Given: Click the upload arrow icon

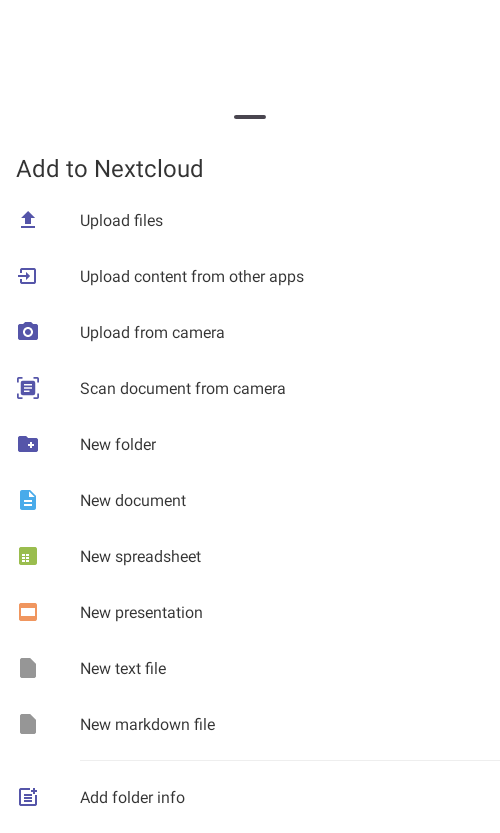Looking at the screenshot, I should tap(28, 220).
